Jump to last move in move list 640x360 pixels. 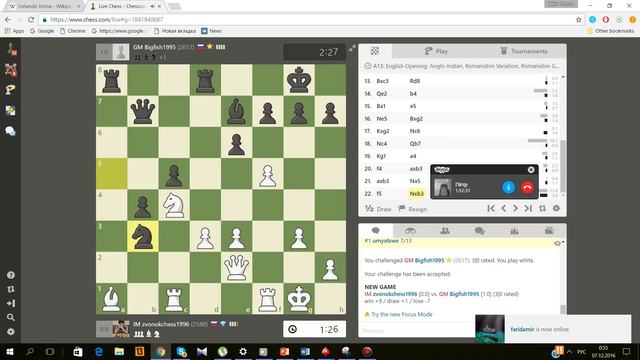coord(528,209)
